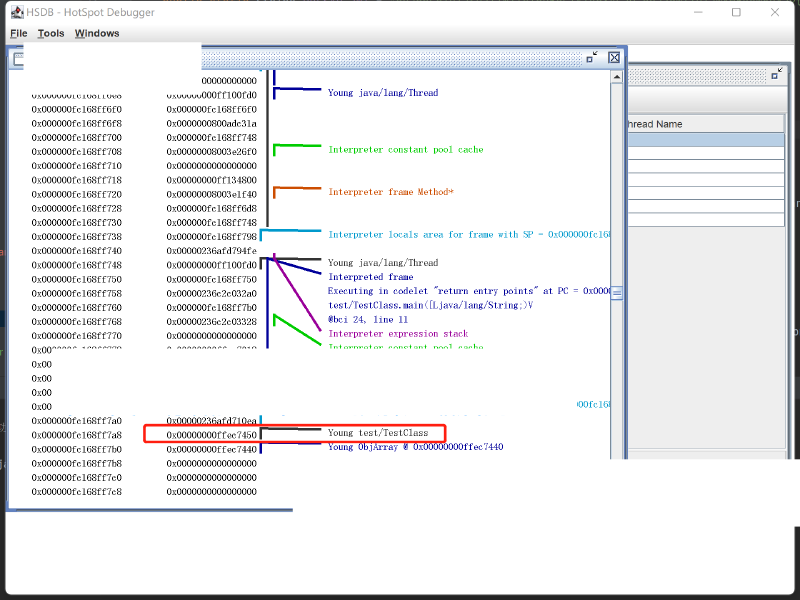Open the File menu

(x=18, y=33)
